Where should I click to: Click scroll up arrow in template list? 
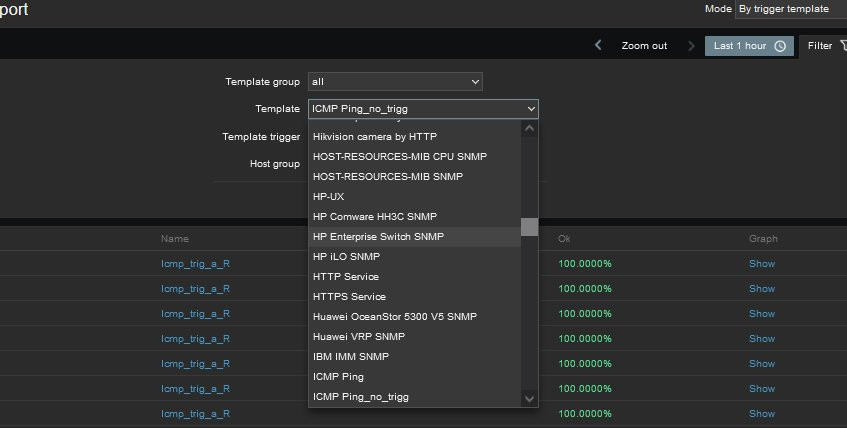[x=530, y=128]
